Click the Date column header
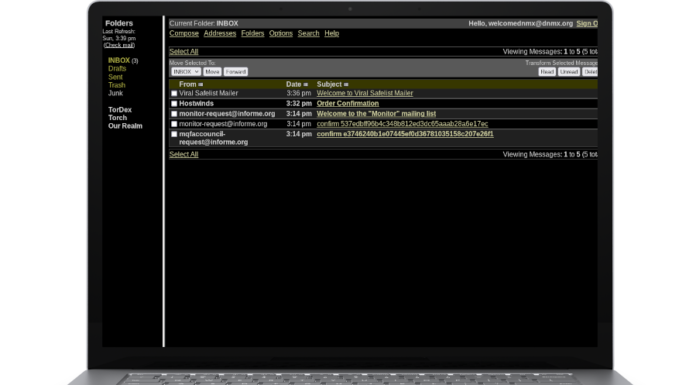 pyautogui.click(x=293, y=84)
